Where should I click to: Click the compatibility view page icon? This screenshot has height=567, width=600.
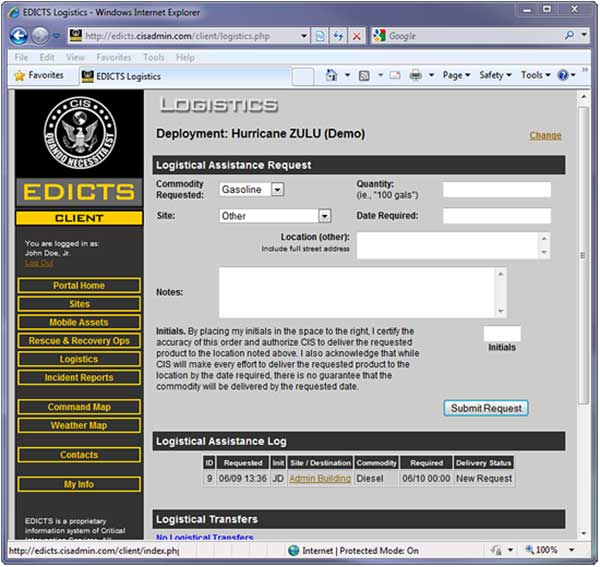tap(320, 36)
